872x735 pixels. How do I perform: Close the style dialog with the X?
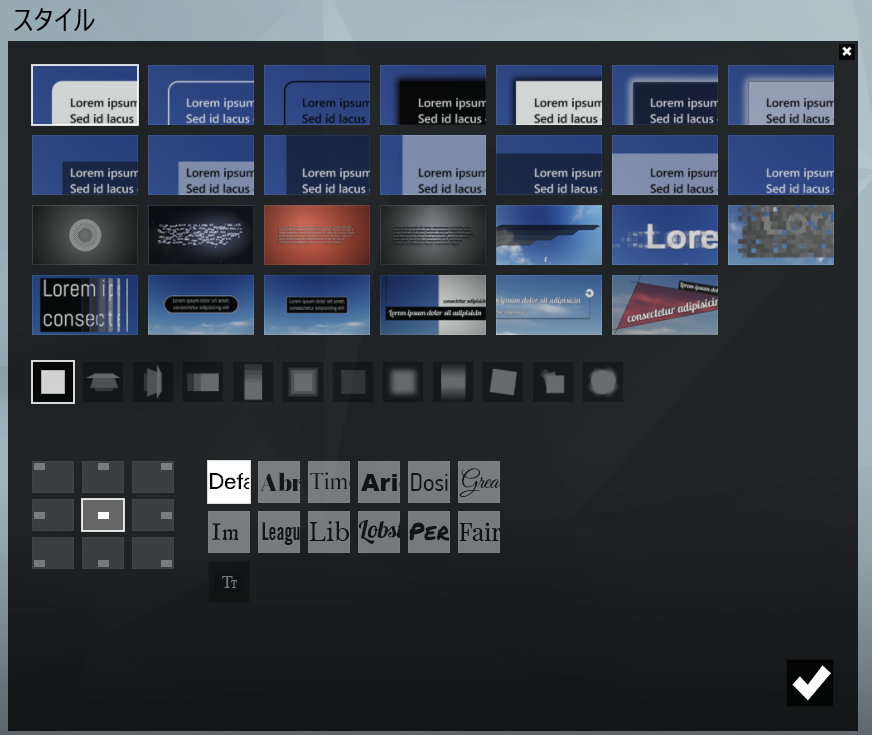pyautogui.click(x=846, y=52)
